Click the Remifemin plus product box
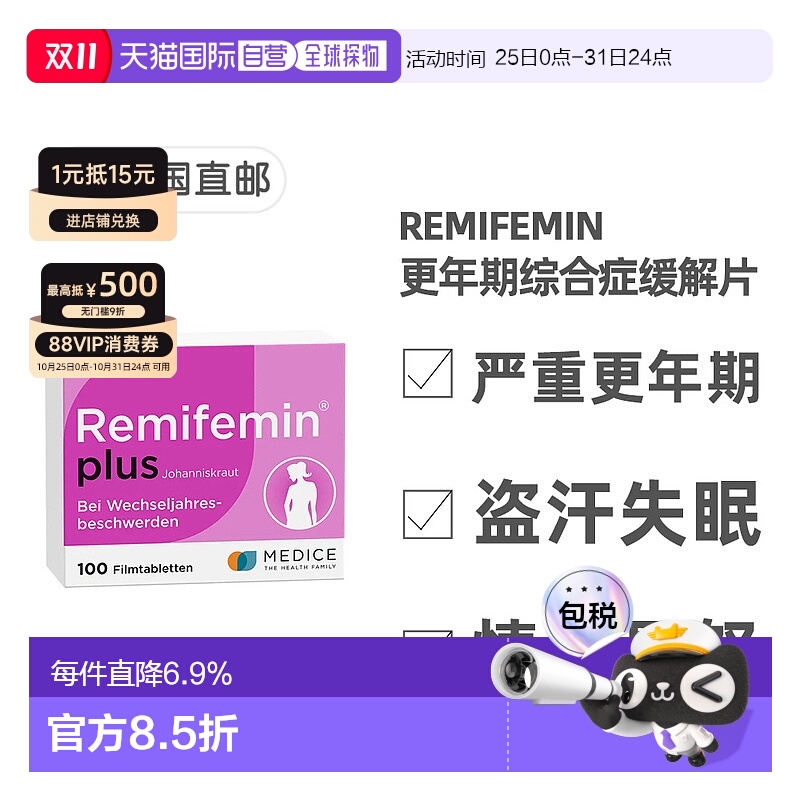Image resolution: width=800 pixels, height=800 pixels. [196, 462]
